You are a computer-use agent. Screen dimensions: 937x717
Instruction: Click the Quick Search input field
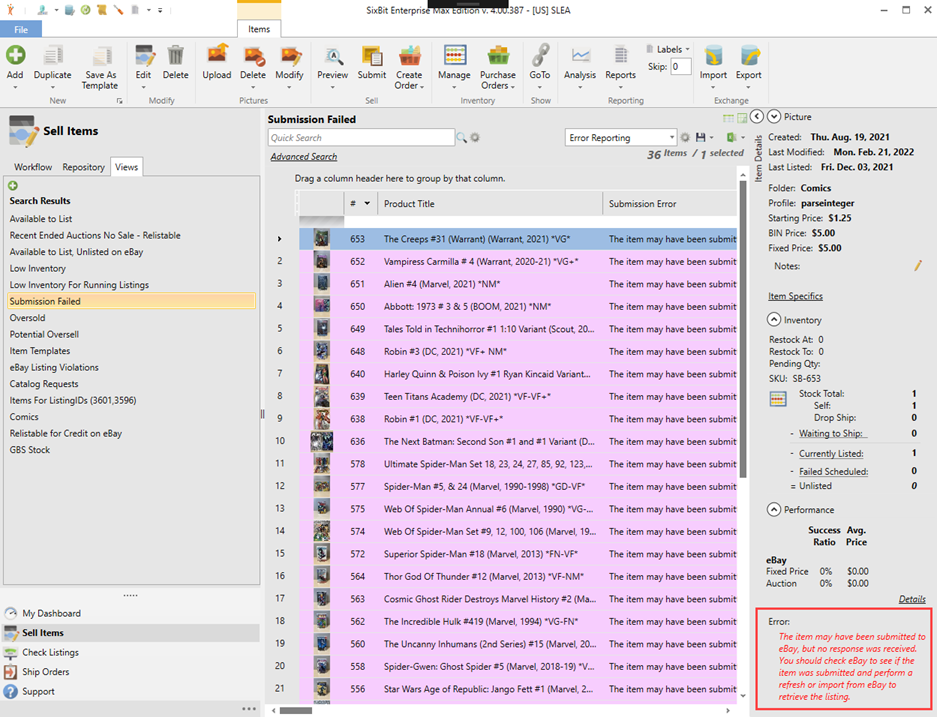[361, 137]
